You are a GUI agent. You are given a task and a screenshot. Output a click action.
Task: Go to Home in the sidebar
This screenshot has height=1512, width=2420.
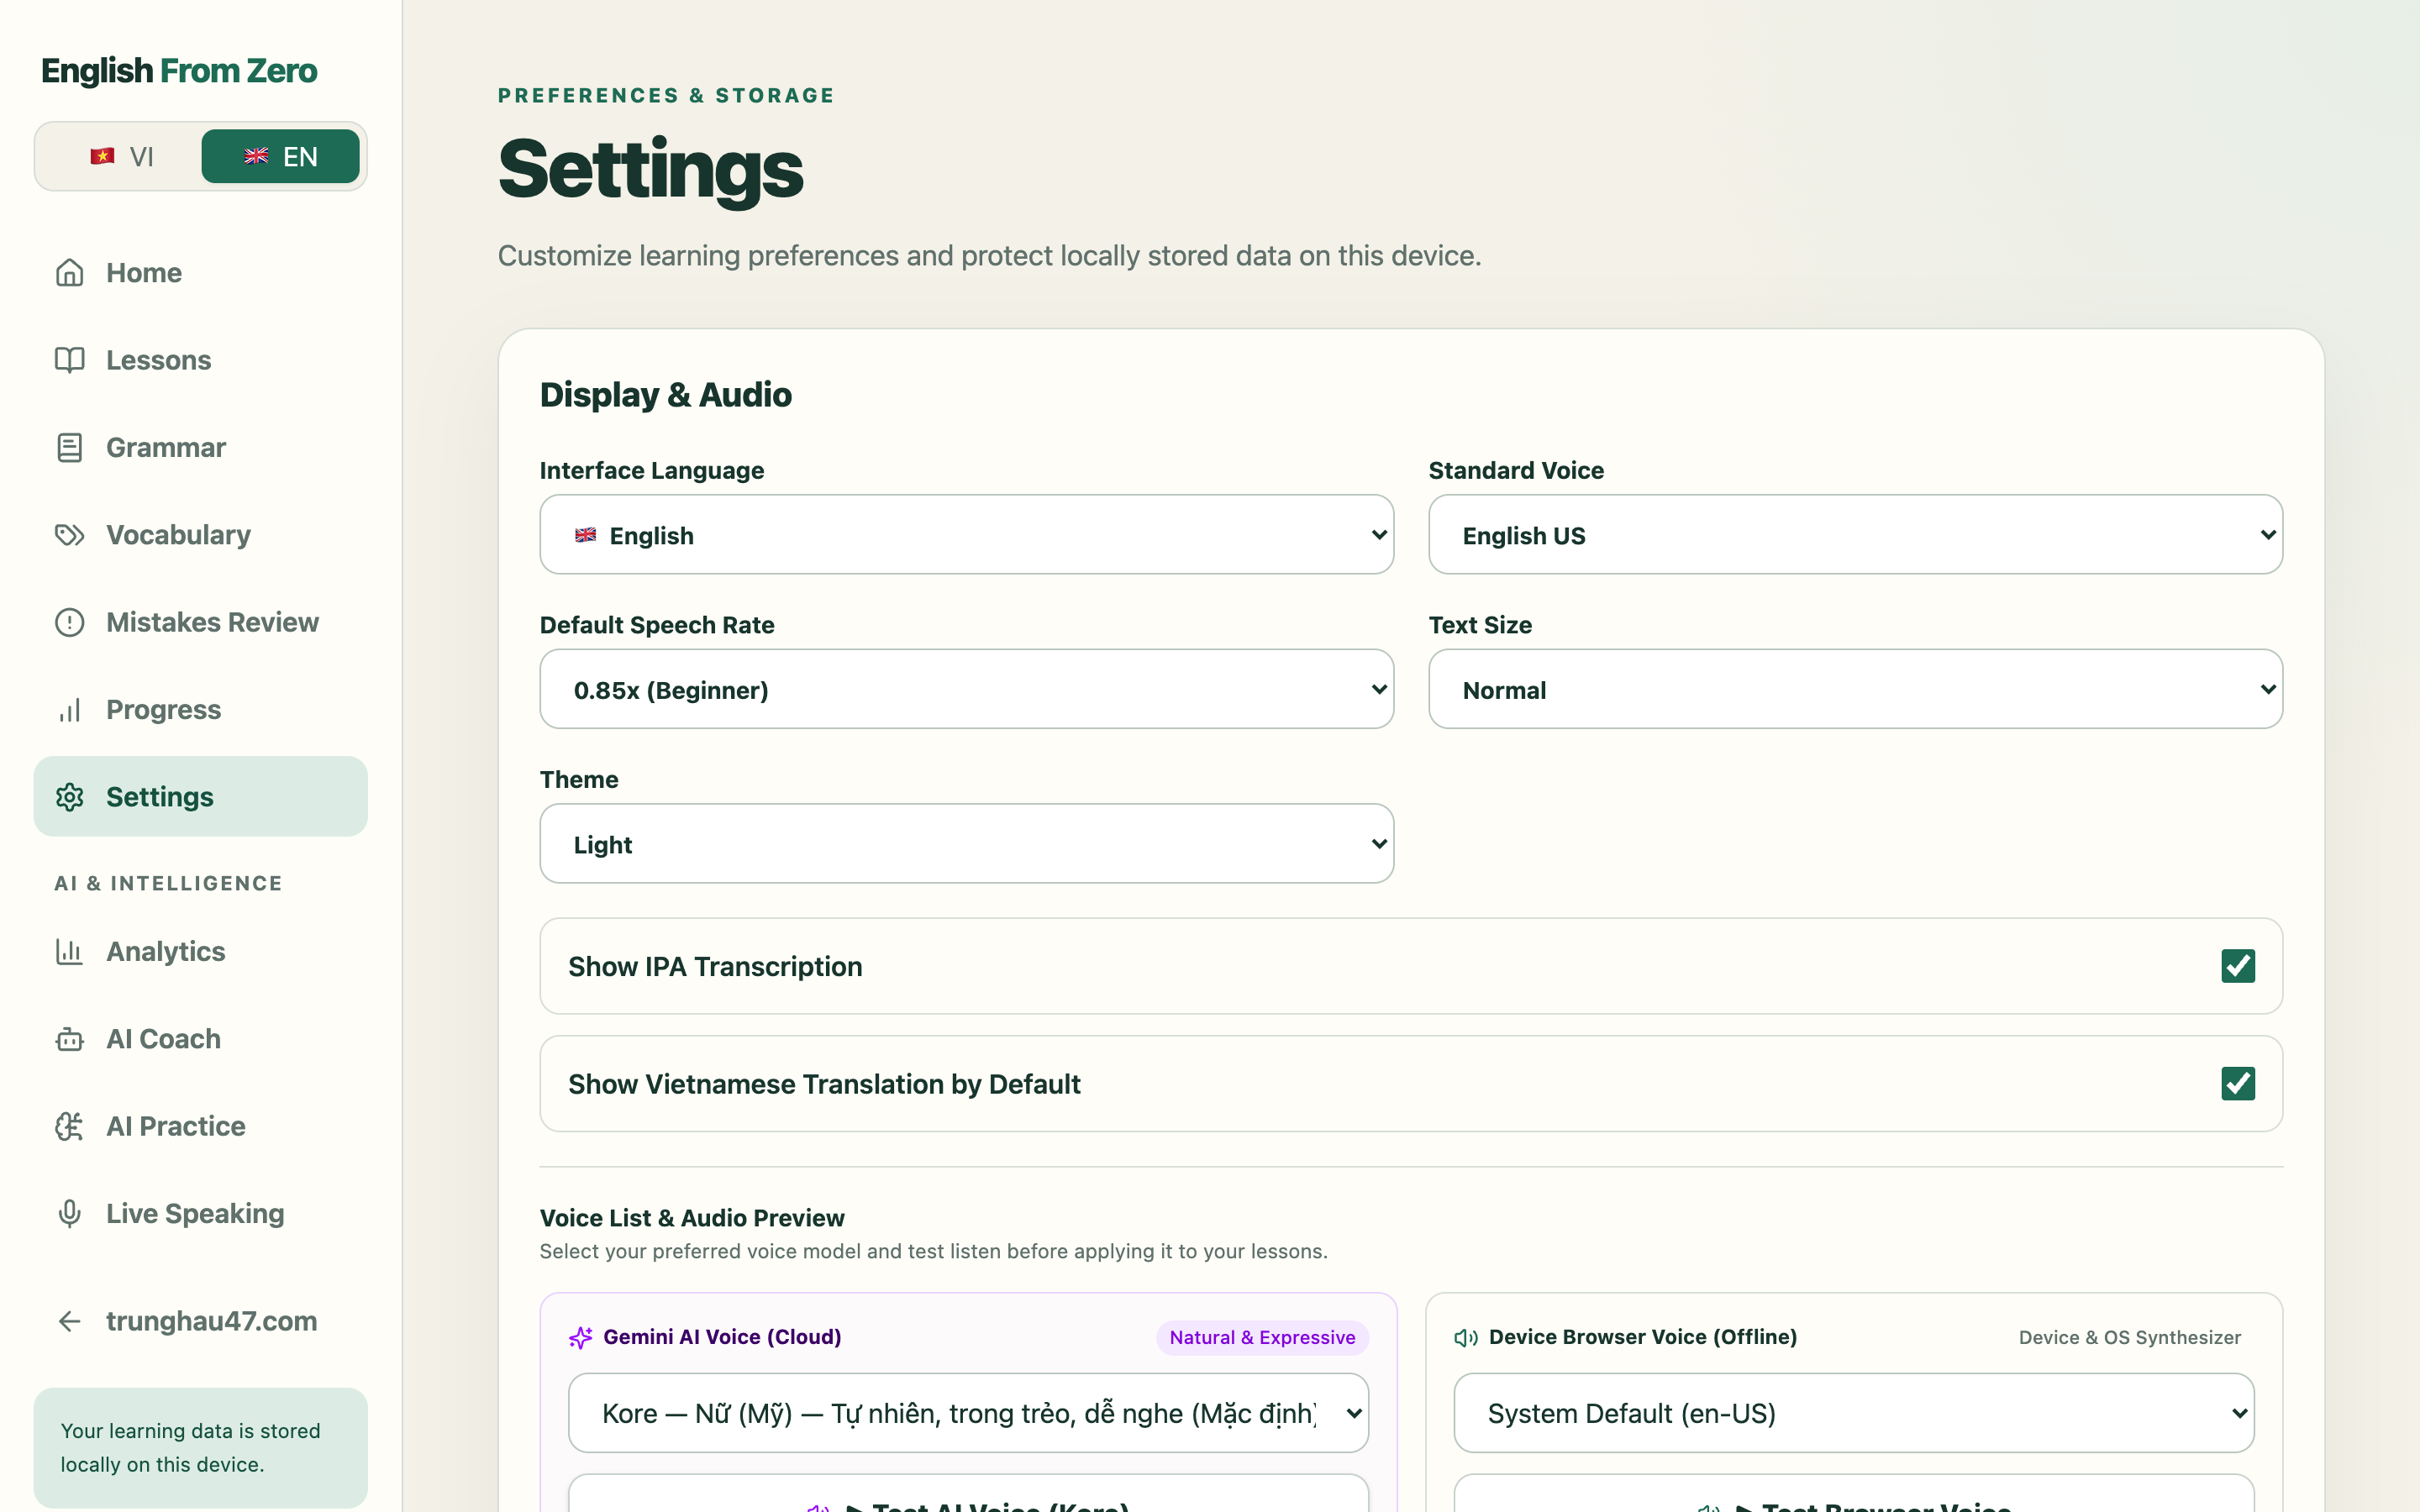point(200,272)
